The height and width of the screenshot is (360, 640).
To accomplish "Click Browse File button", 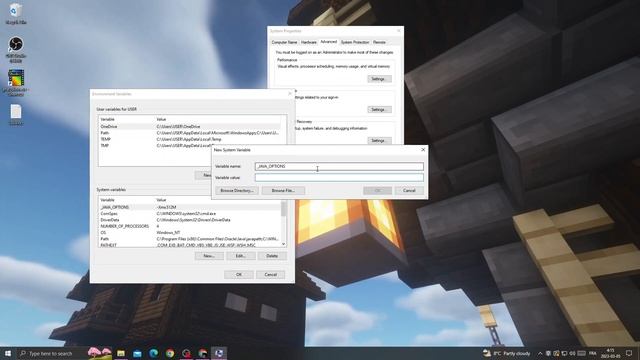I will click(x=283, y=191).
